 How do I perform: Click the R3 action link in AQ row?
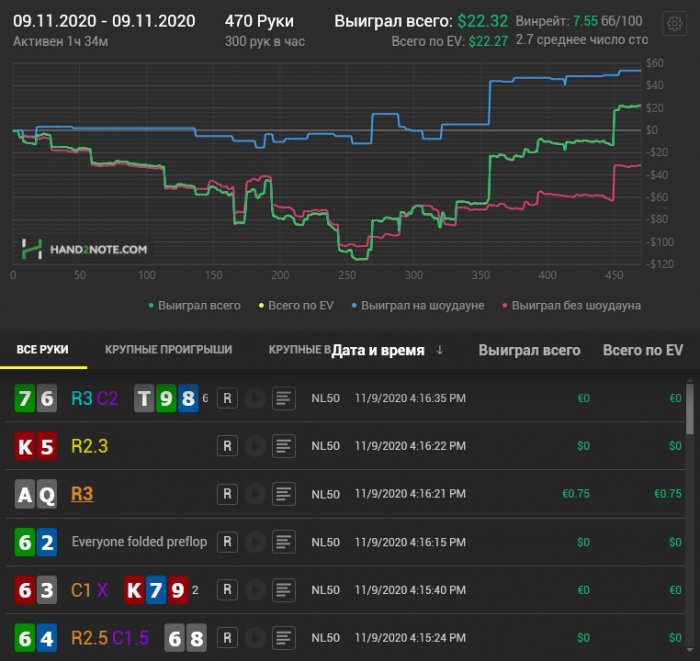[82, 494]
